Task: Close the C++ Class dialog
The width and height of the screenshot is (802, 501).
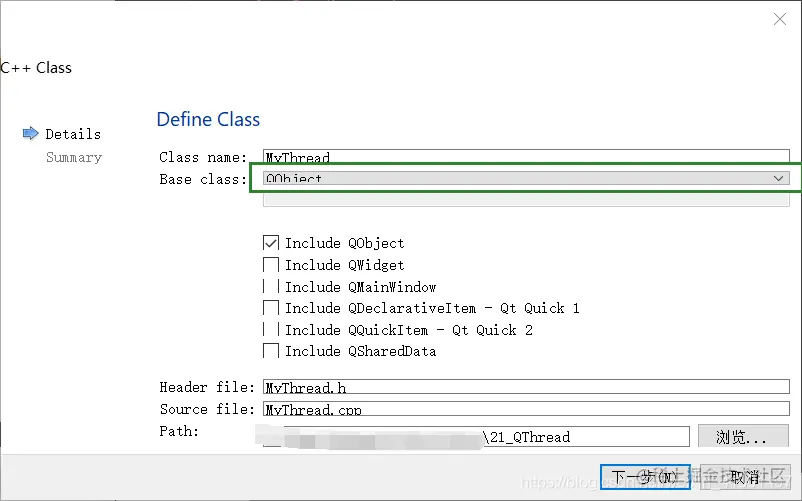Action: [779, 19]
